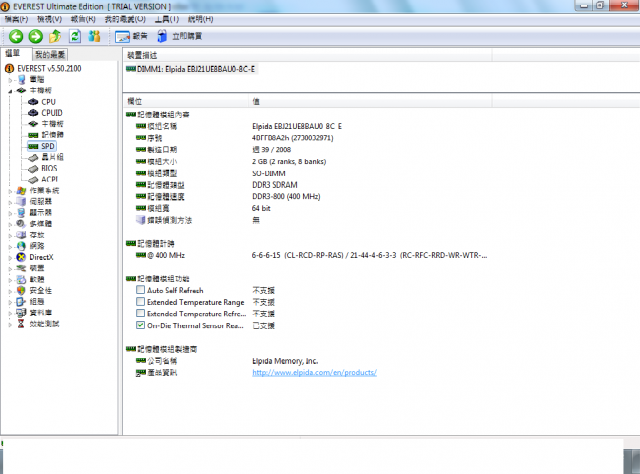The height and width of the screenshot is (474, 640).
Task: Go forward with the green right arrow
Action: pyautogui.click(x=36, y=36)
